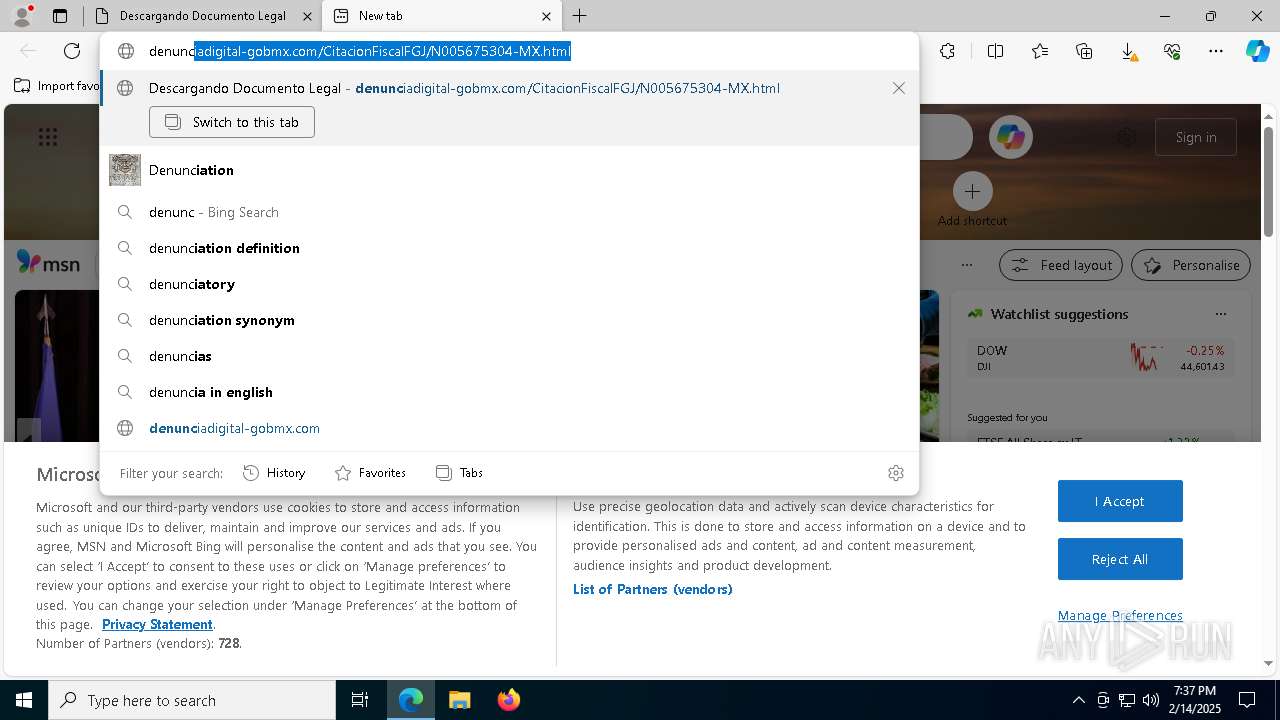This screenshot has height=720, width=1280.
Task: Open the volume control in system tray
Action: pyautogui.click(x=1151, y=700)
